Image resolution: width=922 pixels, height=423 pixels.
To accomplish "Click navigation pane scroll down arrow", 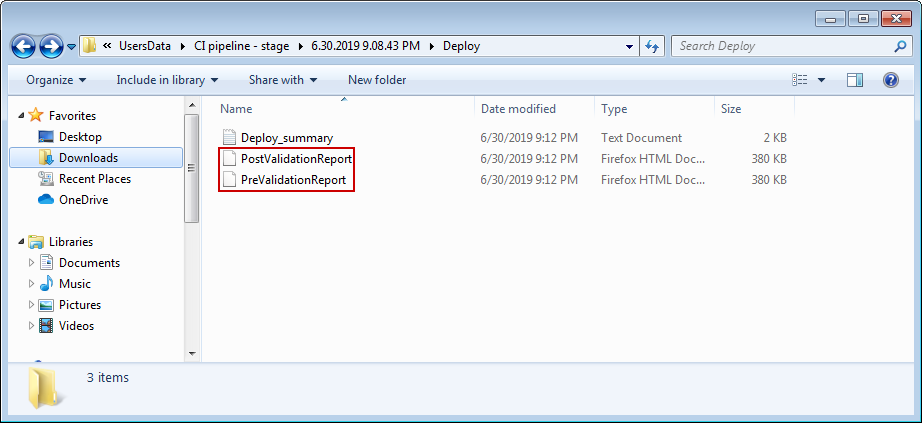I will (192, 353).
